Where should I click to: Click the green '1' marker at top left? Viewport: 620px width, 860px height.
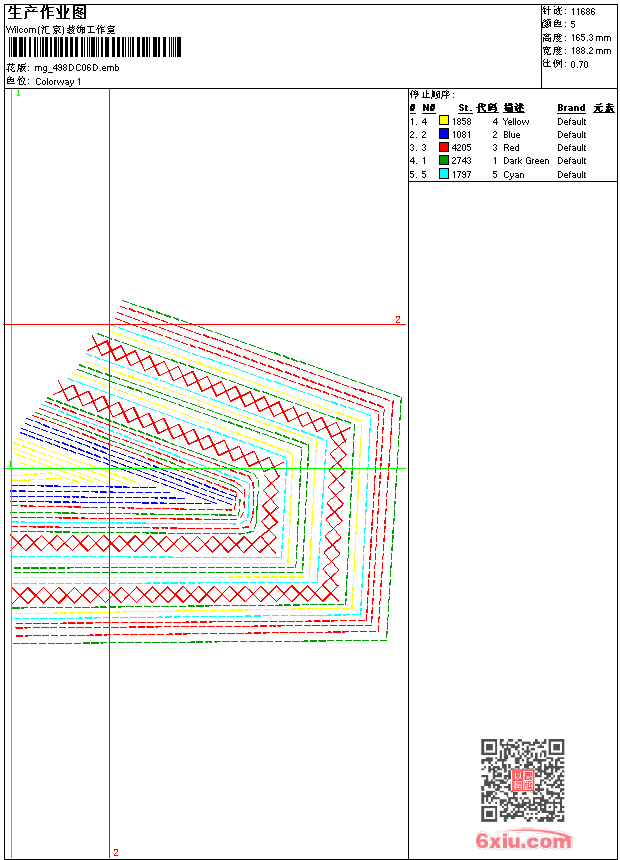[18, 94]
